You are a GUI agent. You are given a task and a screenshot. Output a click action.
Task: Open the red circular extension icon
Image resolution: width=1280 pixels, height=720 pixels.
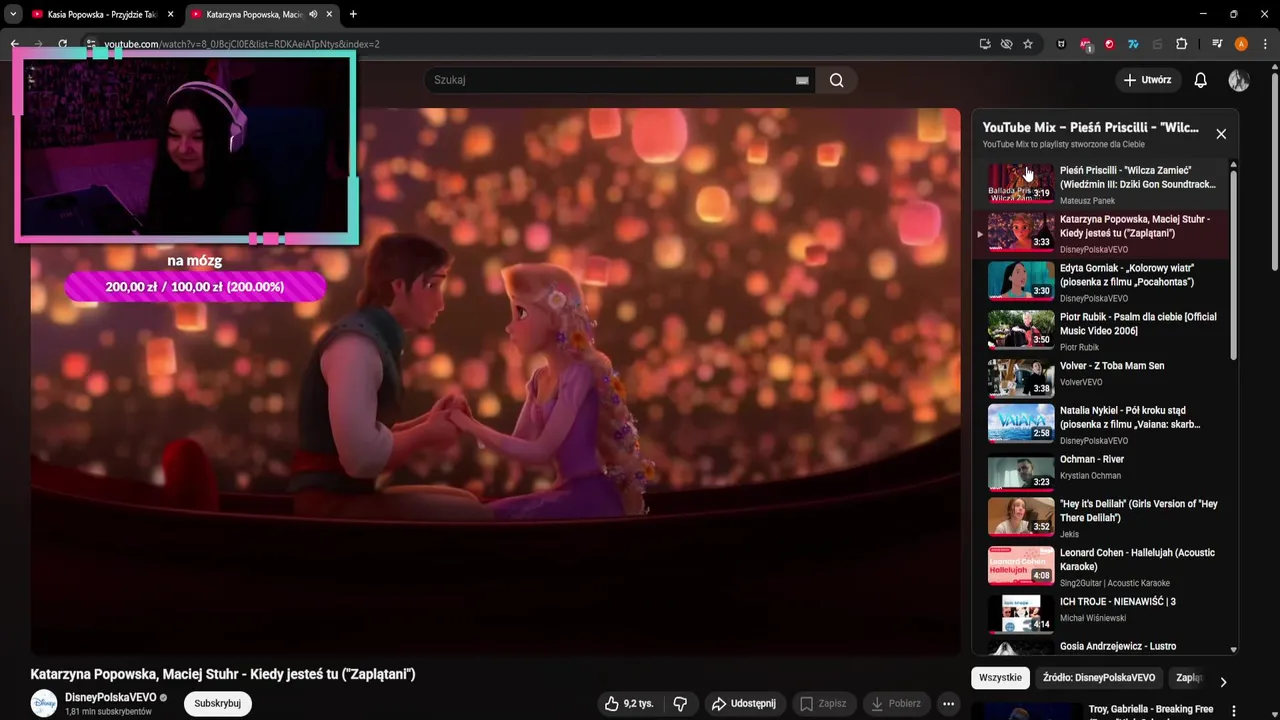pos(1109,44)
